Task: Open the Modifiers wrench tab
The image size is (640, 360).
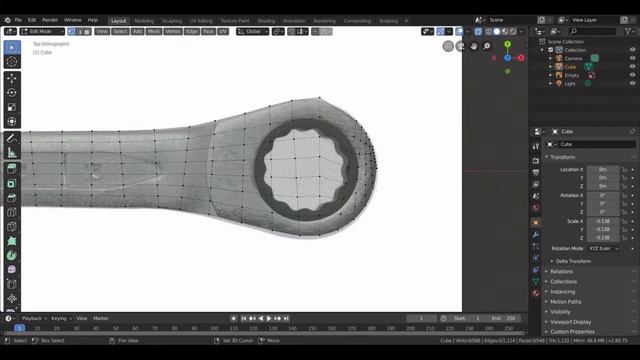Action: point(536,234)
